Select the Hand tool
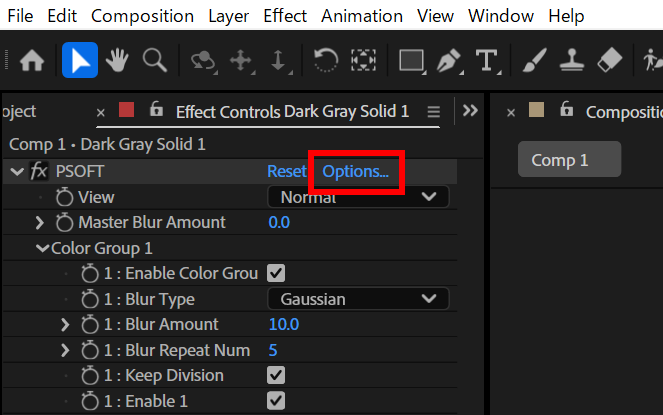 coord(117,61)
